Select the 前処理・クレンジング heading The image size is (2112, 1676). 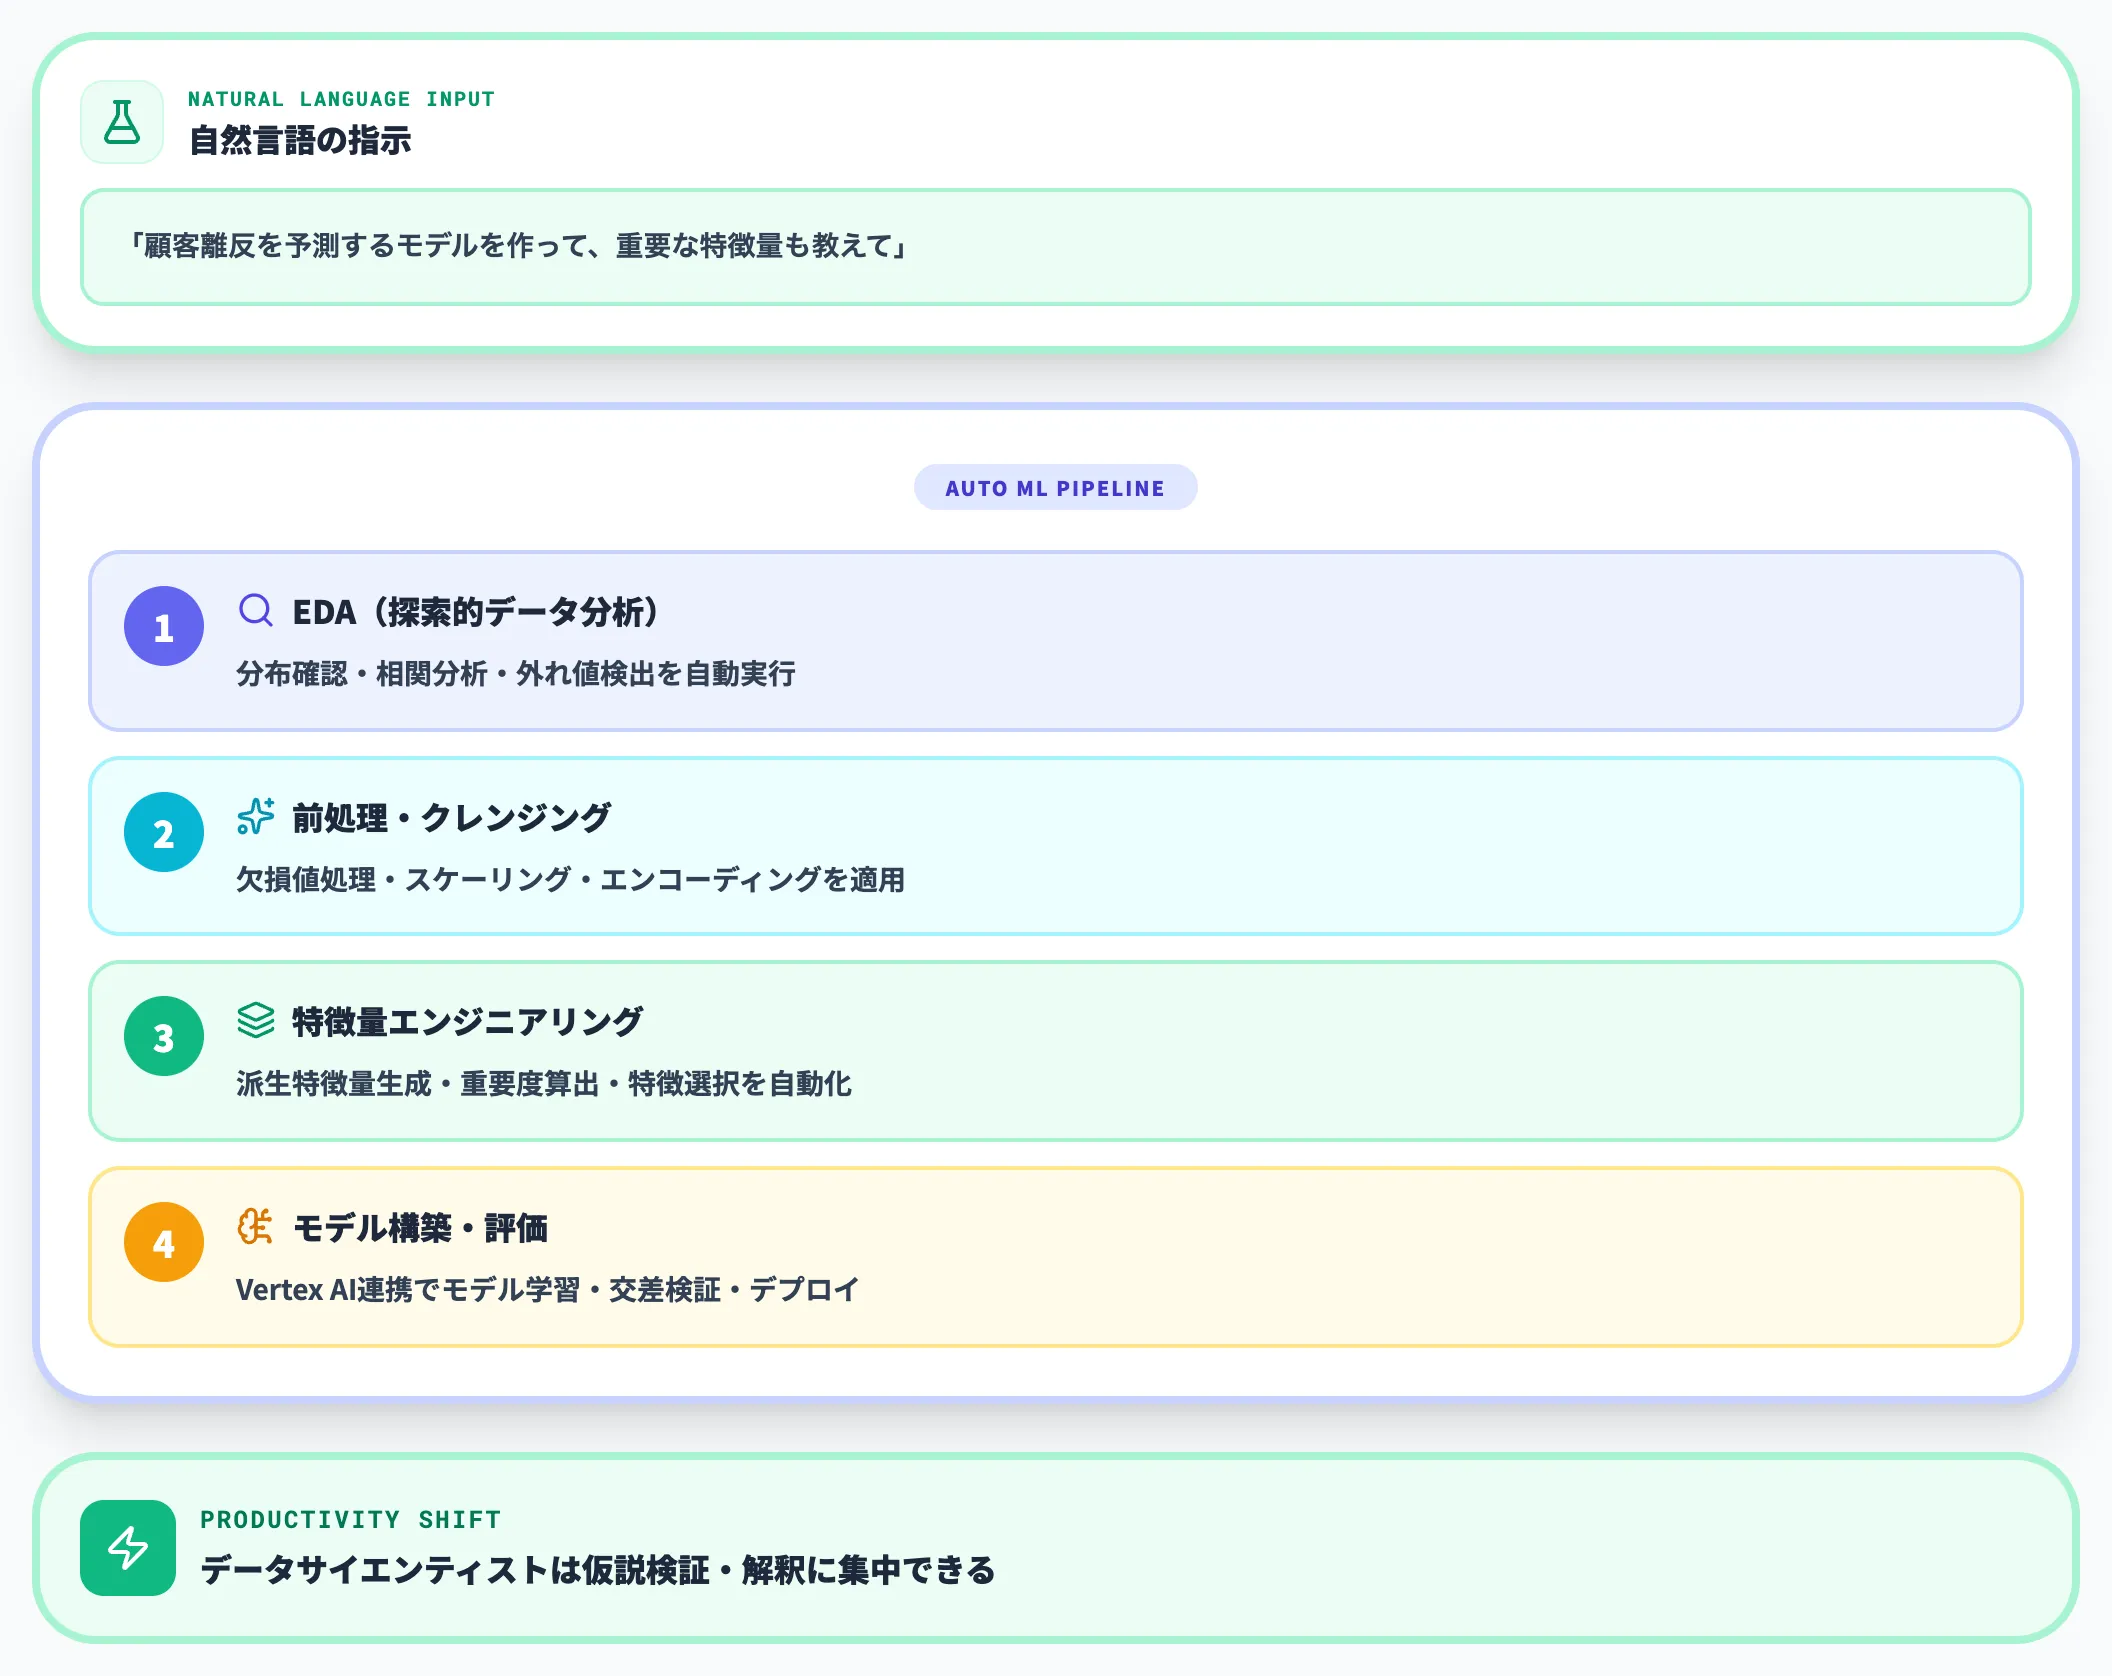[451, 818]
